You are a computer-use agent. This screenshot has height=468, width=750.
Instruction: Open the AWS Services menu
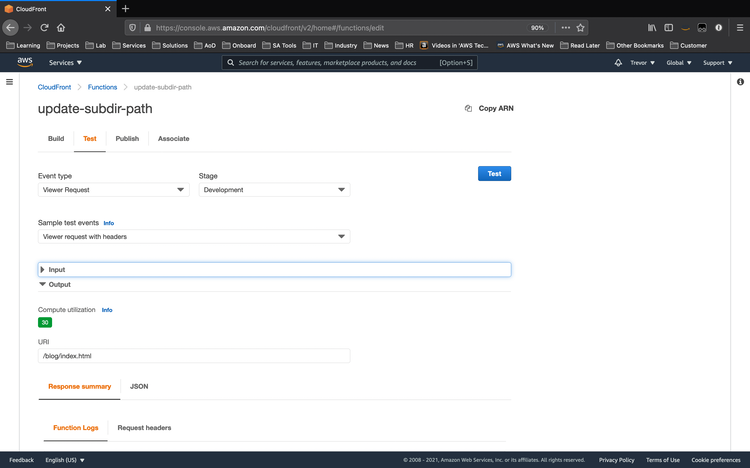[x=65, y=63]
